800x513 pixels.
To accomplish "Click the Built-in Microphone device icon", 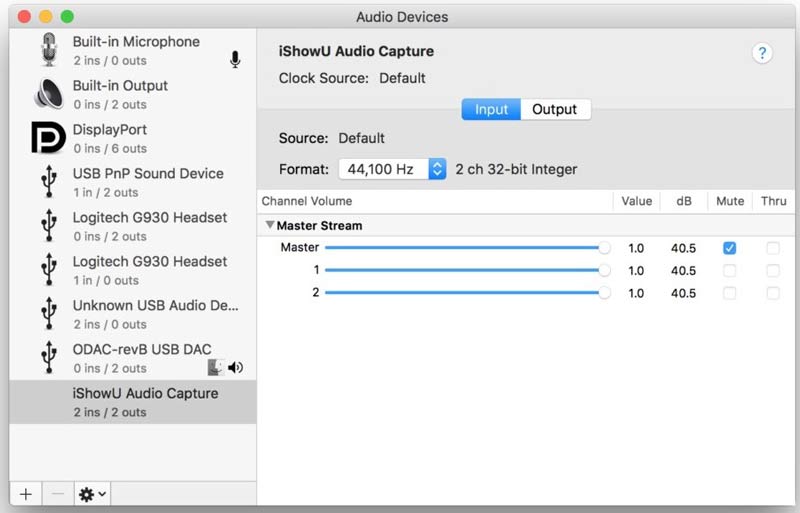I will (48, 50).
